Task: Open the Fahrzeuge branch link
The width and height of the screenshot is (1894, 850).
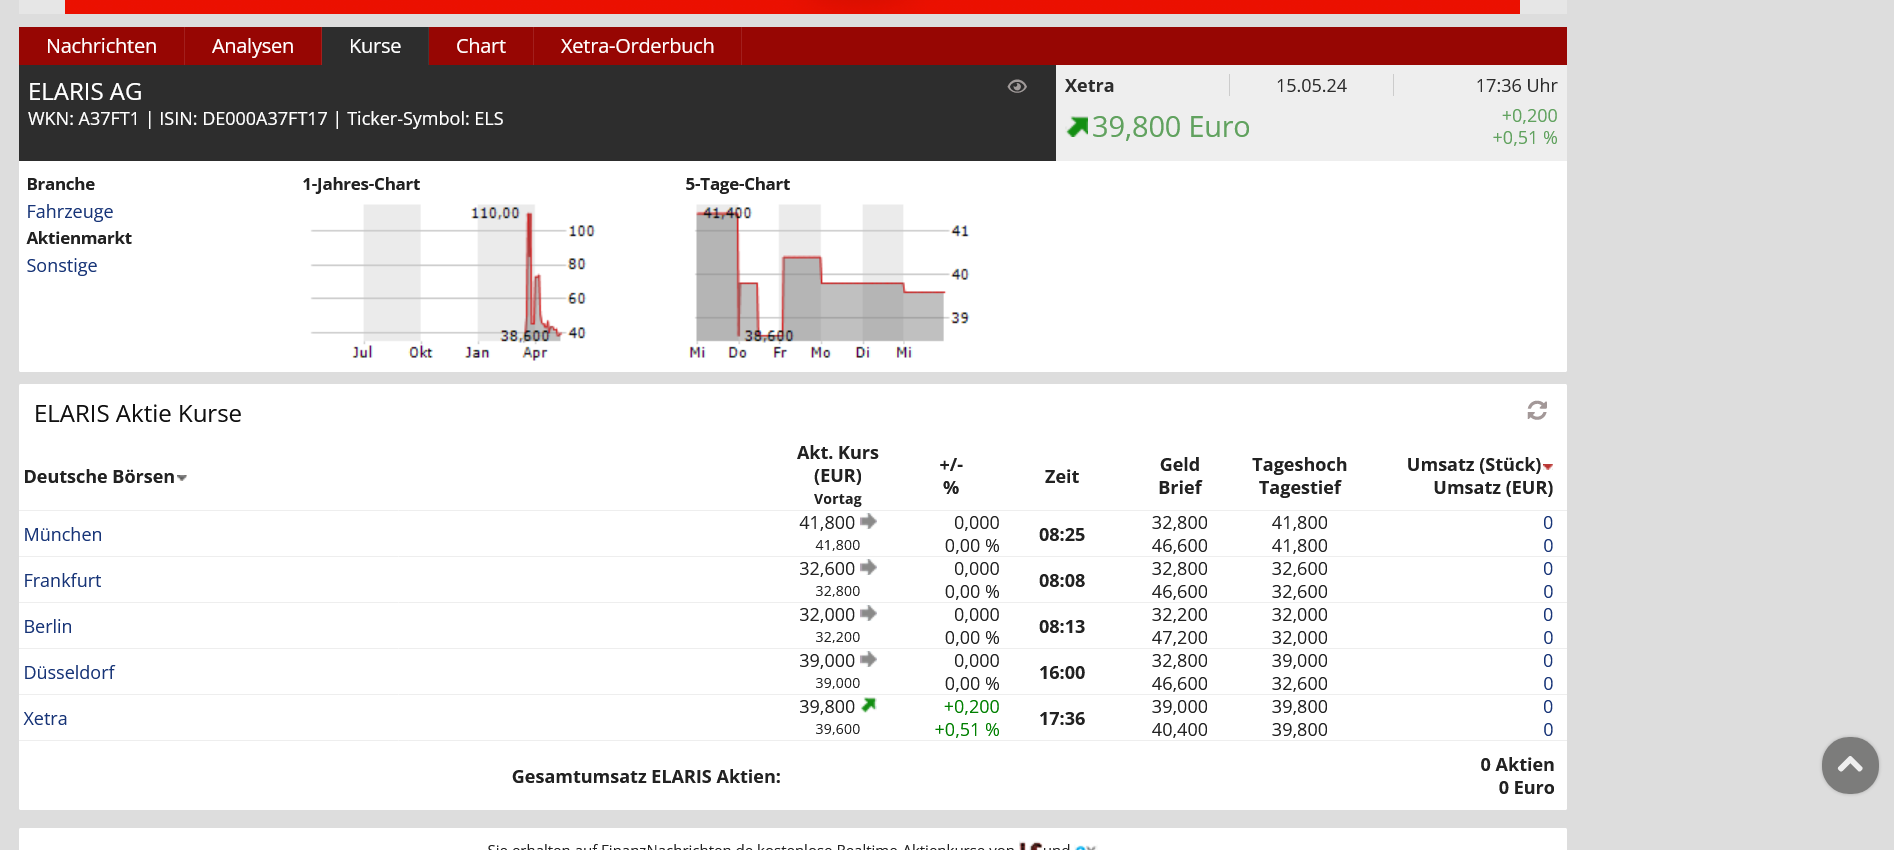Action: coord(69,211)
